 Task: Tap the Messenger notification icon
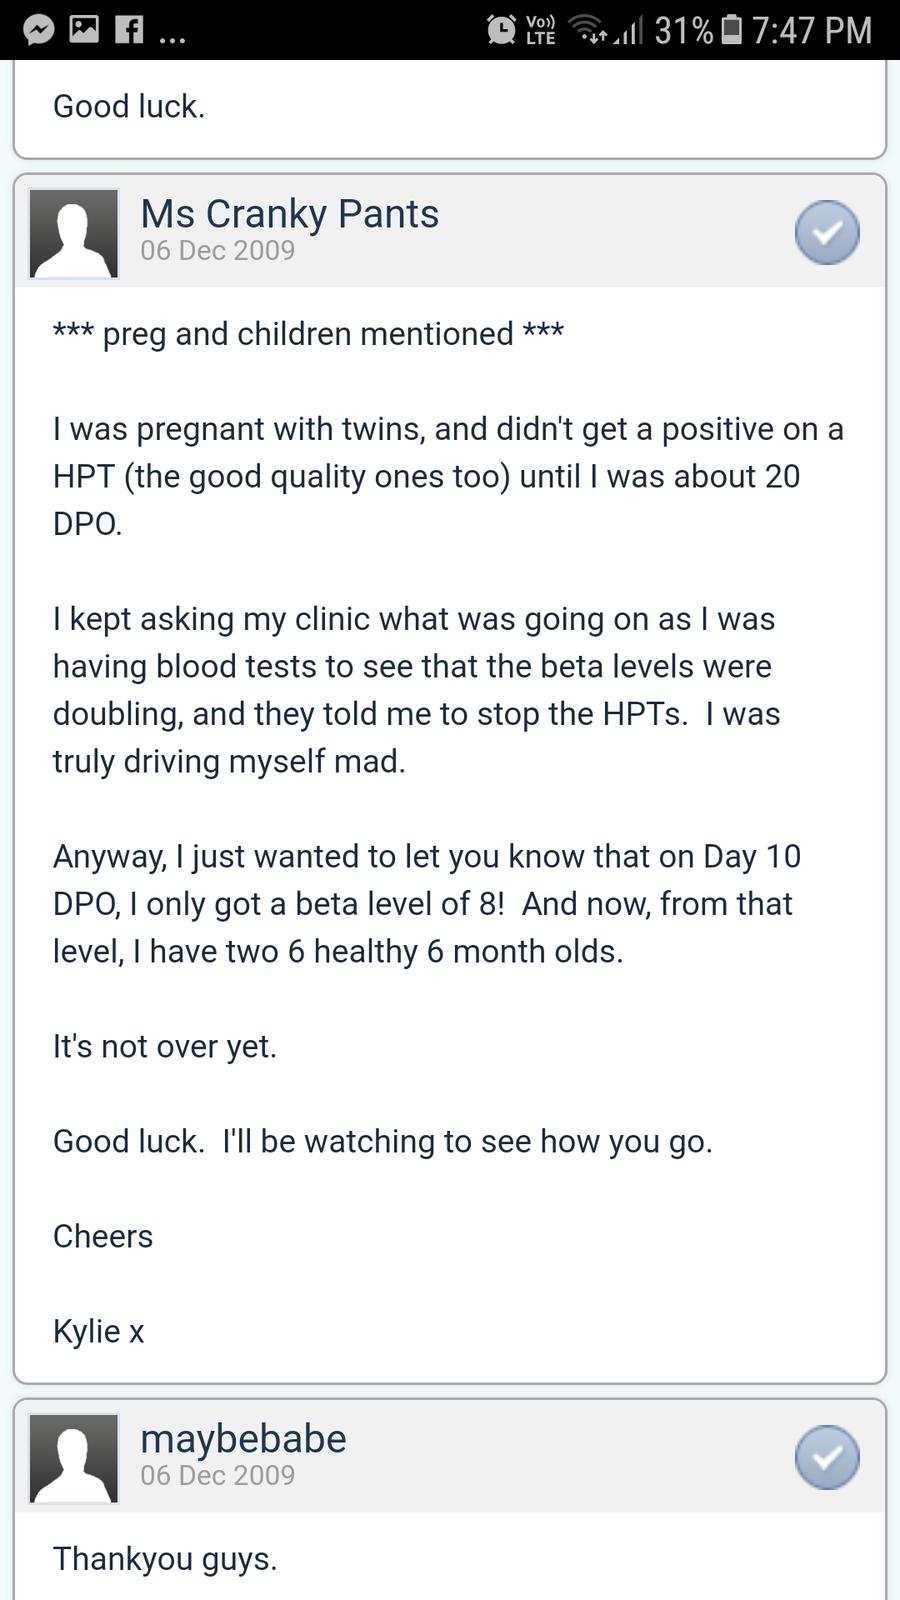tap(38, 30)
